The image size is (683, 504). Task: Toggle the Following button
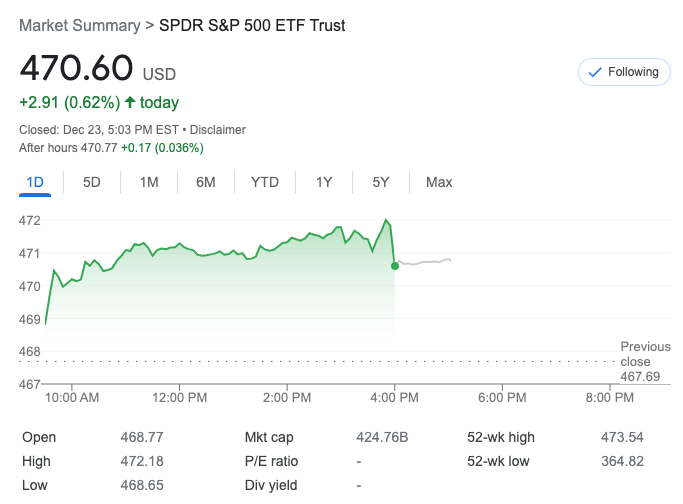point(624,72)
